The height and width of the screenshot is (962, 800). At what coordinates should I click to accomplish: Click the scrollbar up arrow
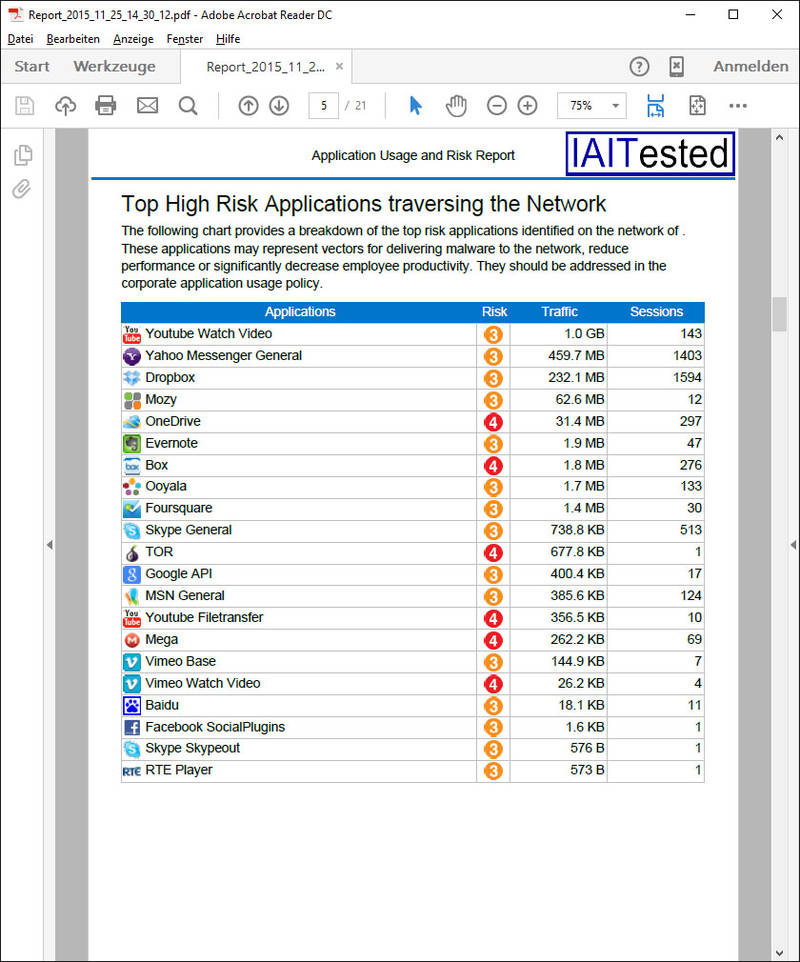click(779, 138)
